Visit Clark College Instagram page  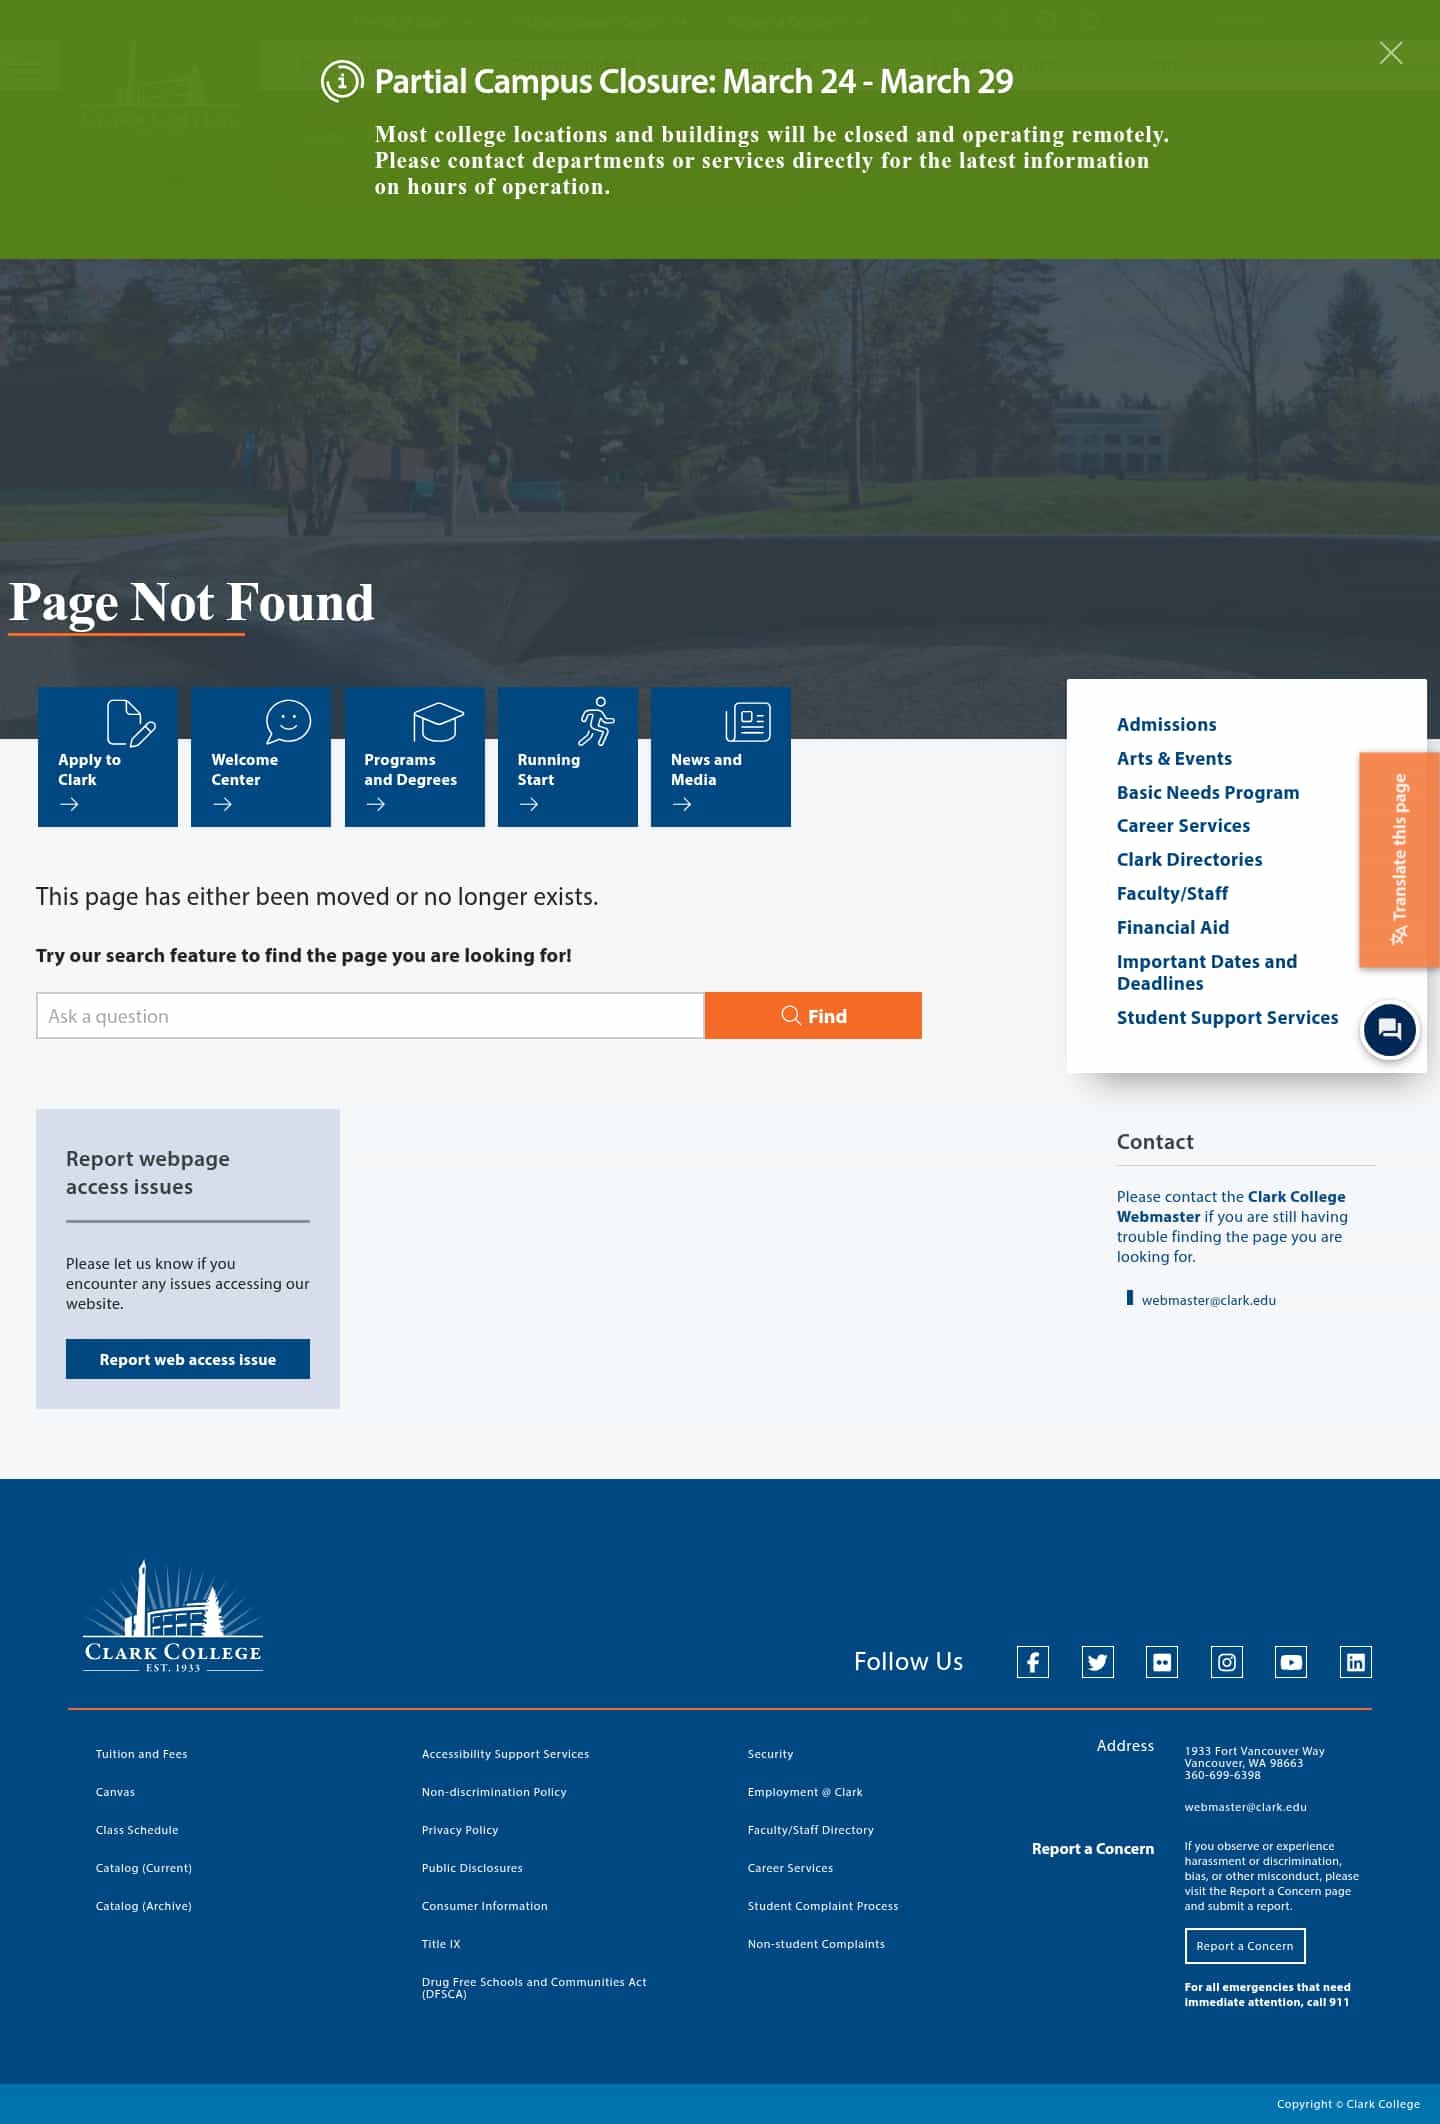pos(1227,1662)
